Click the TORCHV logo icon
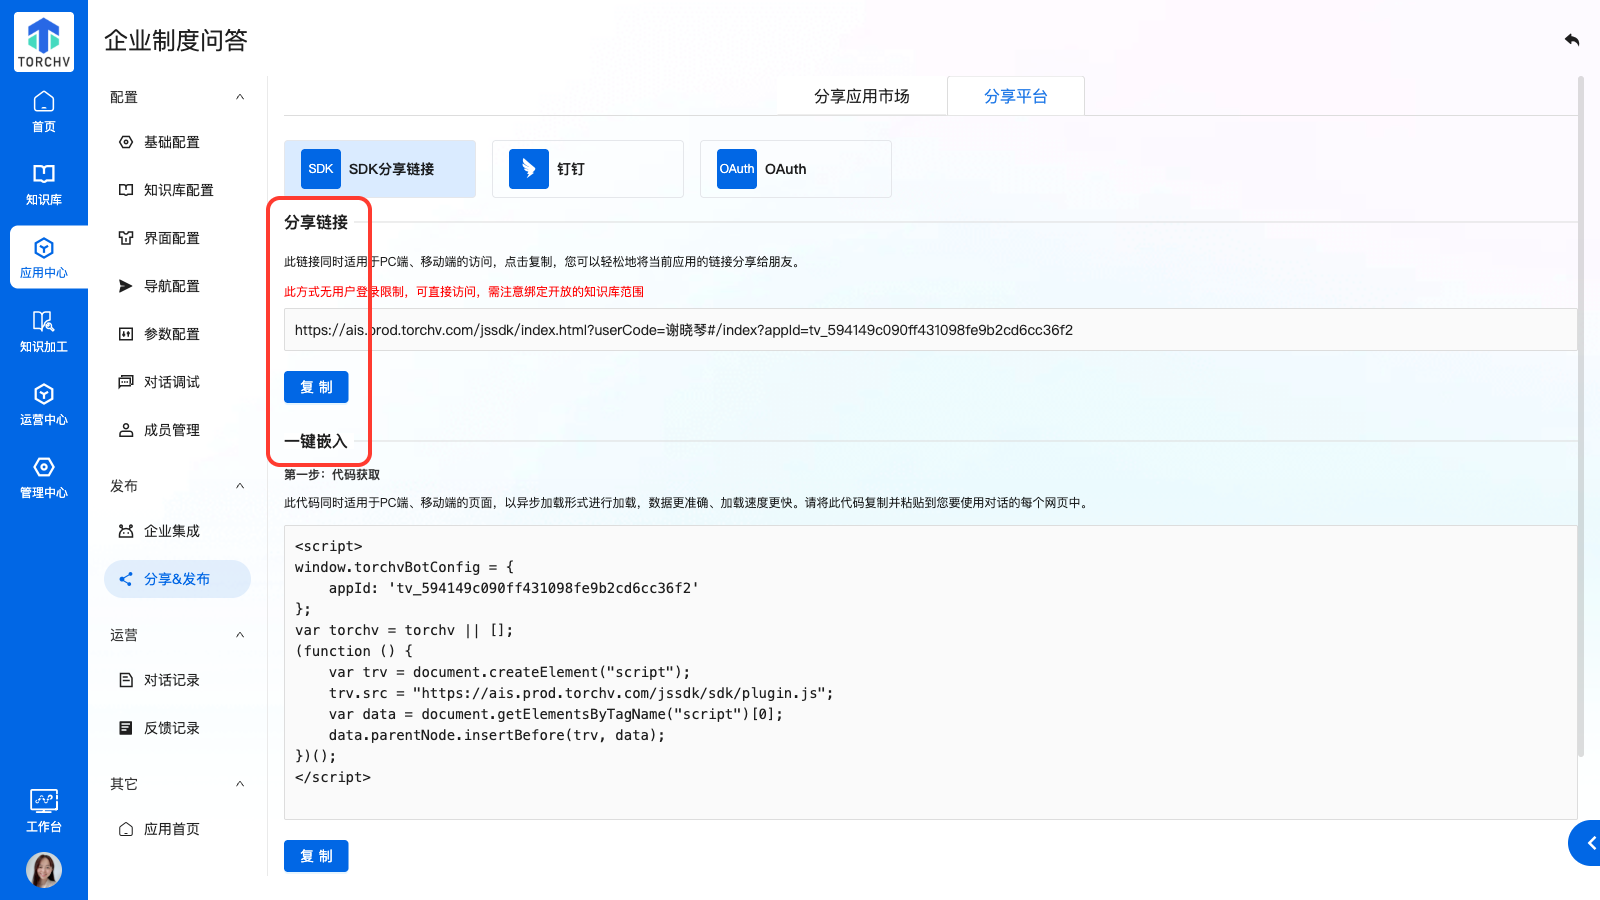Image resolution: width=1600 pixels, height=900 pixels. click(44, 42)
